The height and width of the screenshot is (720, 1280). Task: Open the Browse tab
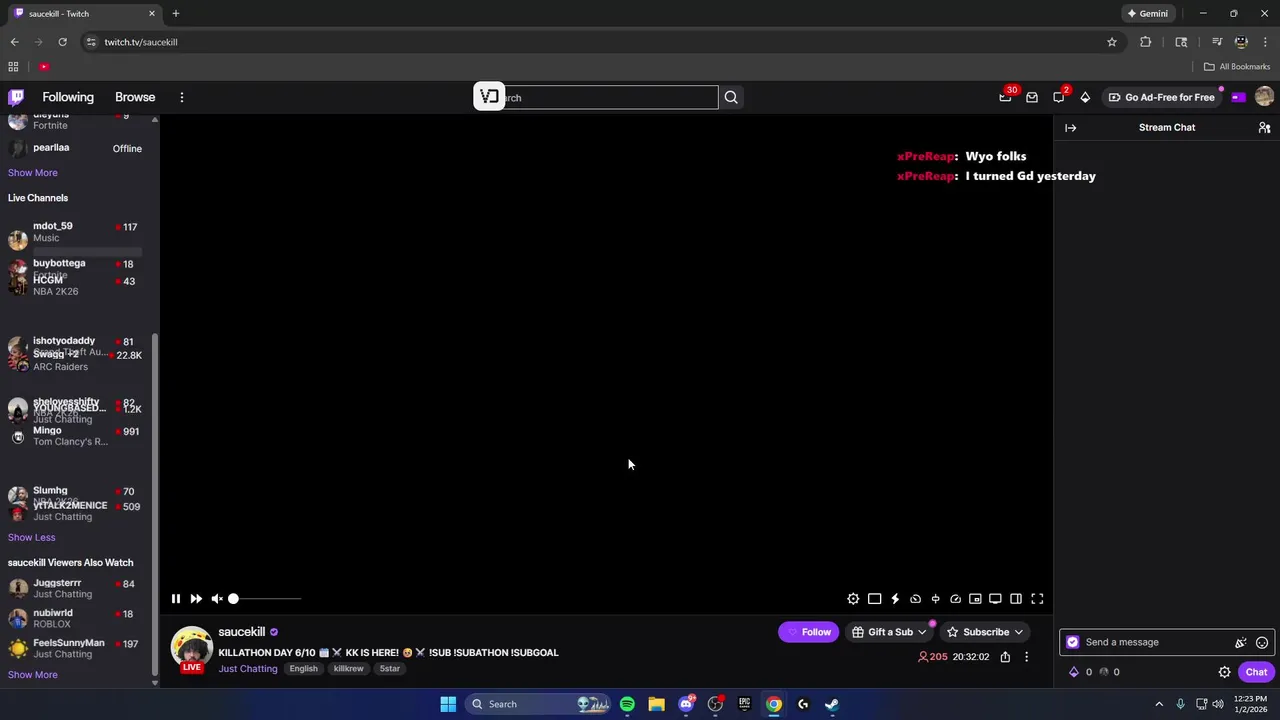(135, 97)
